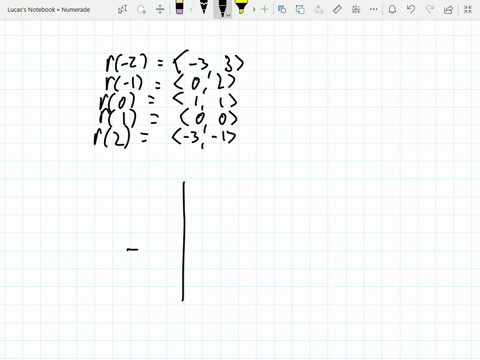Click the Ink to Text button
480x360 pixels.
point(319,9)
